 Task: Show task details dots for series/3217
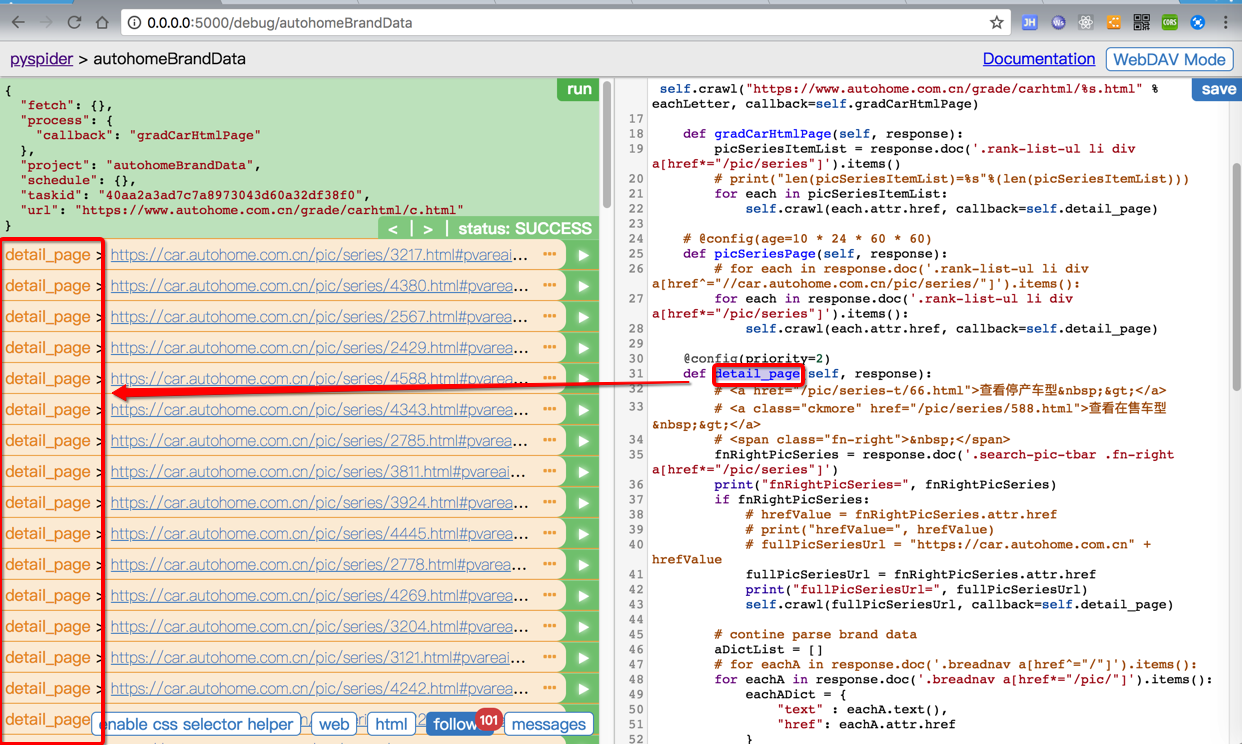pos(550,255)
